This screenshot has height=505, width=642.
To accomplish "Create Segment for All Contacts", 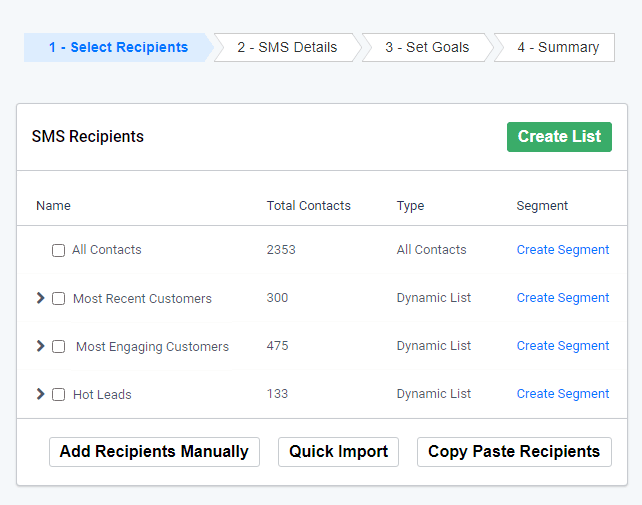I will [x=563, y=250].
